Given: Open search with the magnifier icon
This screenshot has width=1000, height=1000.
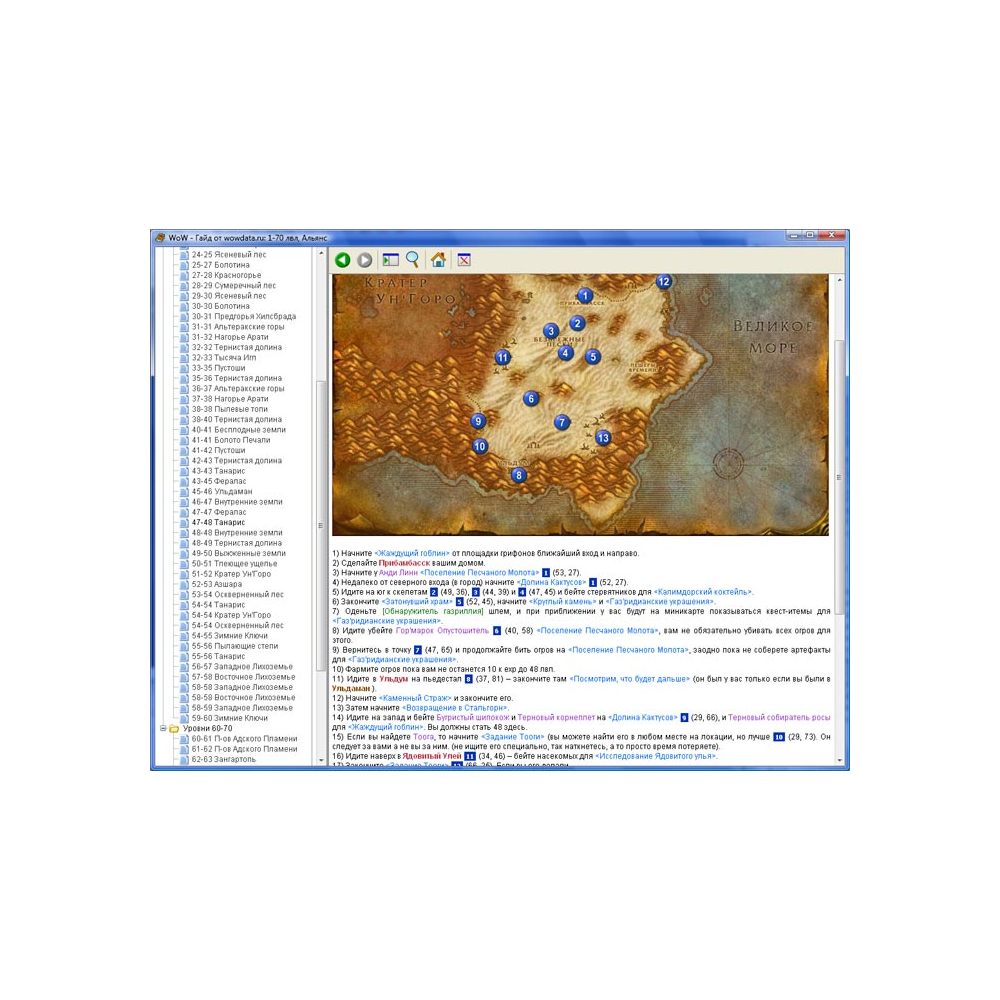Looking at the screenshot, I should tap(412, 260).
